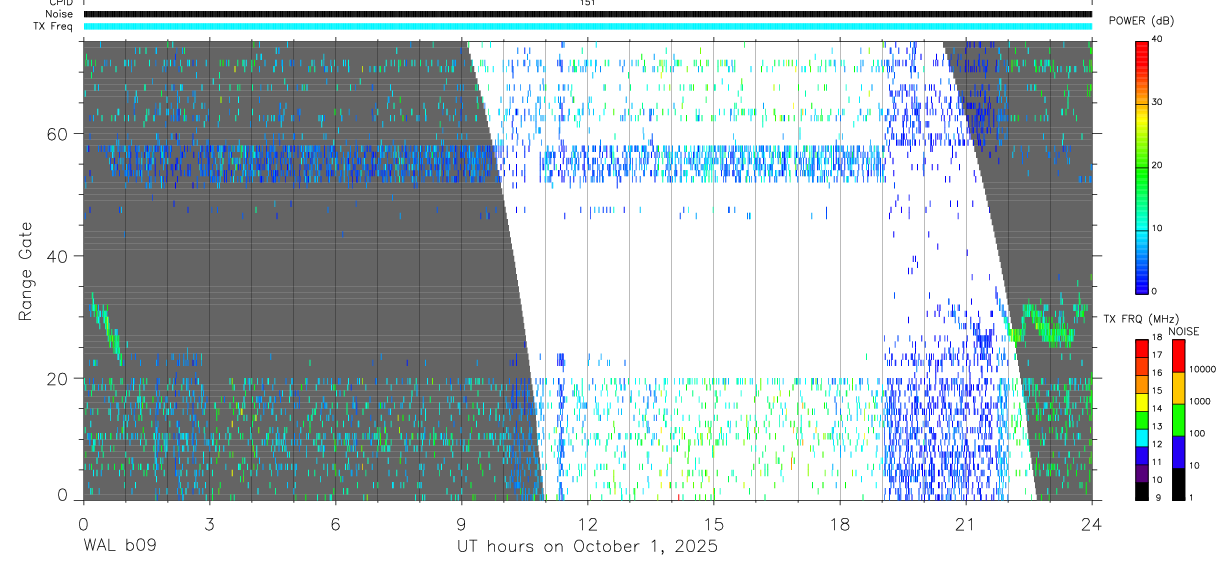Select the 18 UT hour tick label
This screenshot has height=567, width=1228.
[840, 523]
